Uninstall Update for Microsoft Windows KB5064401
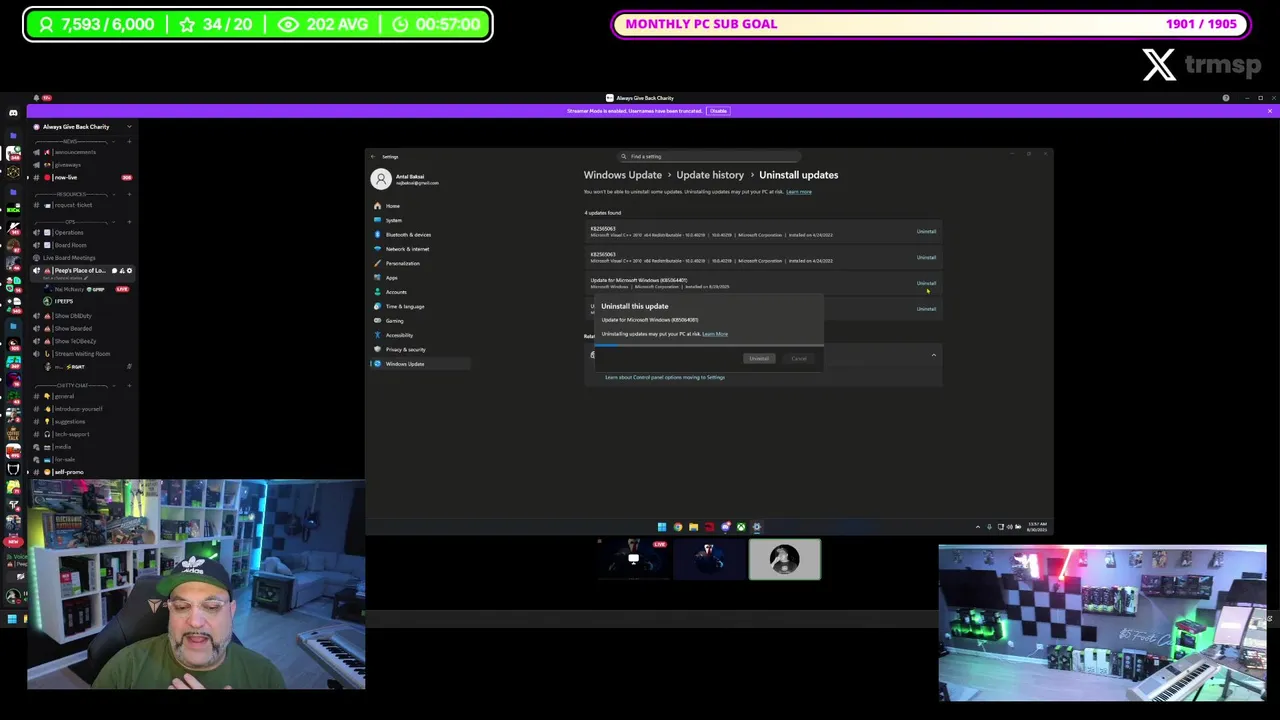 pyautogui.click(x=926, y=284)
